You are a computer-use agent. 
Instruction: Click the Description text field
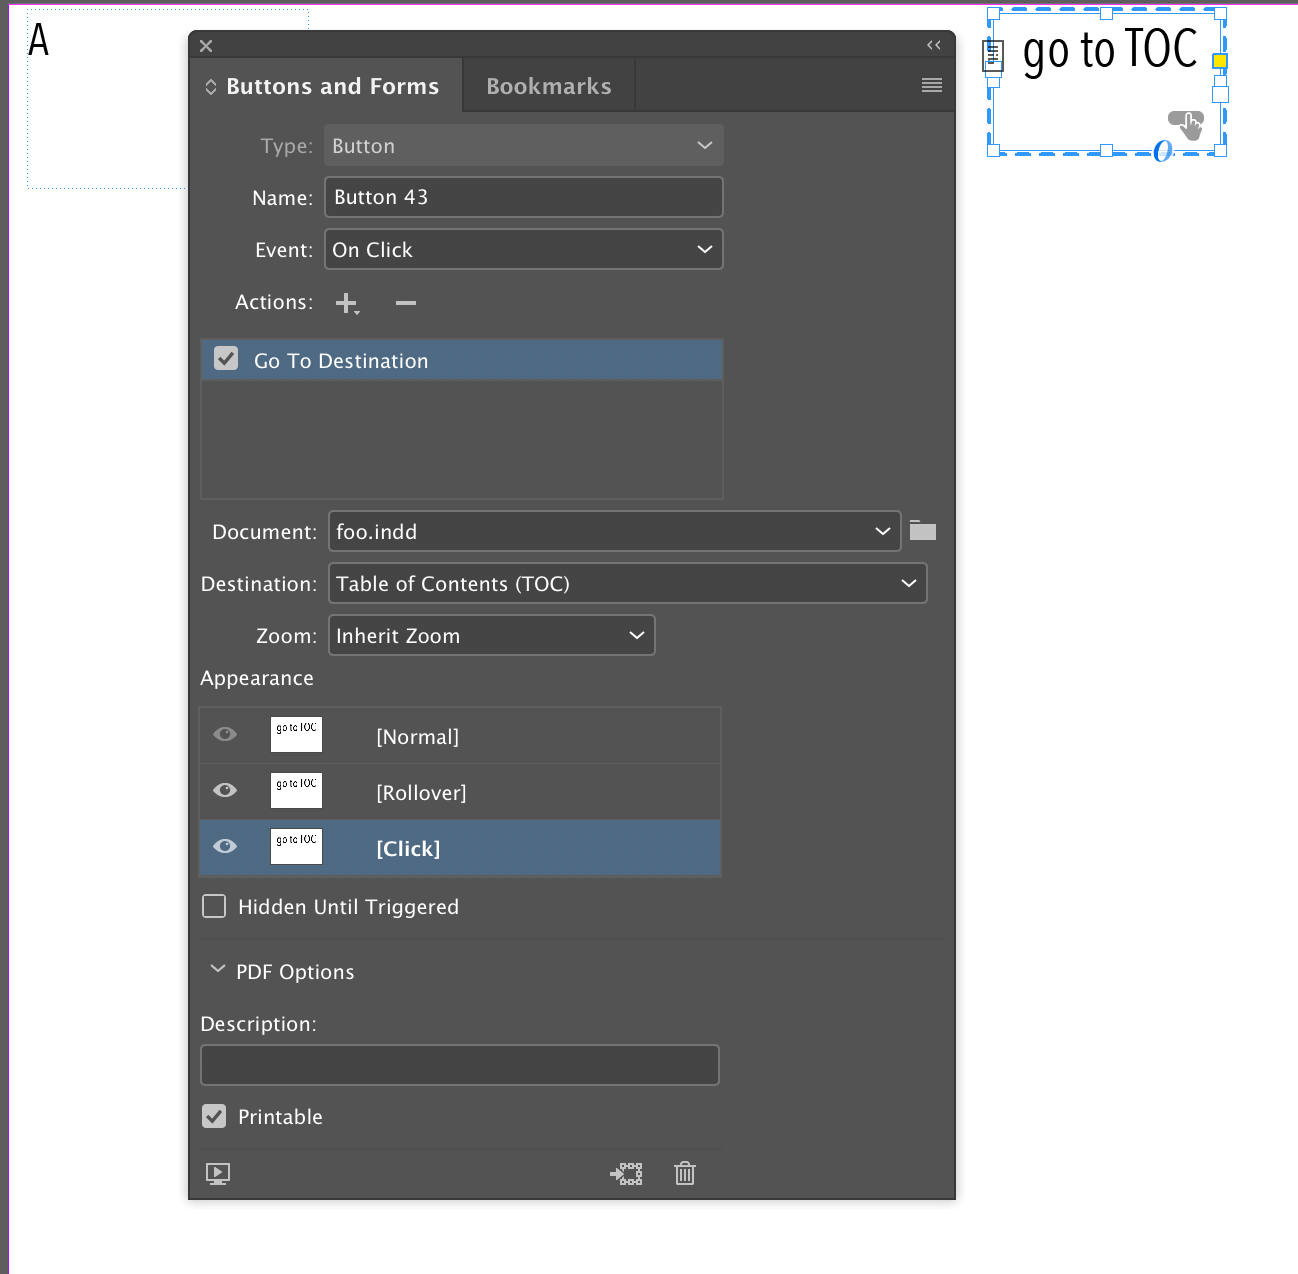coord(460,1065)
